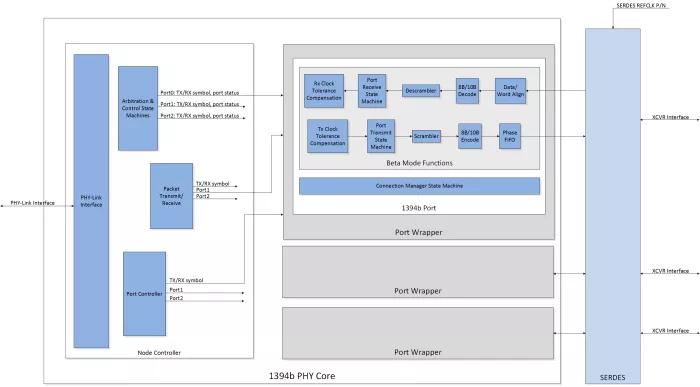The height and width of the screenshot is (387, 700).
Task: Click the bottom 'XCVR Interface' label
Action: click(670, 331)
